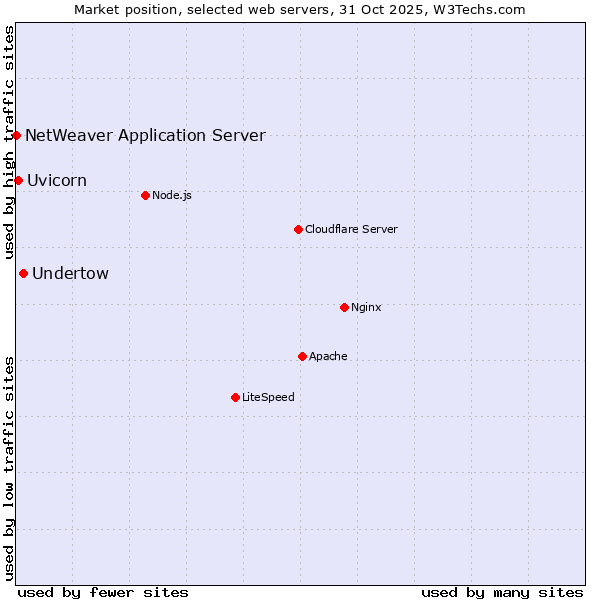Viewport: 600px width, 600px height.
Task: Select the Uvicorn text label
Action: click(x=57, y=180)
